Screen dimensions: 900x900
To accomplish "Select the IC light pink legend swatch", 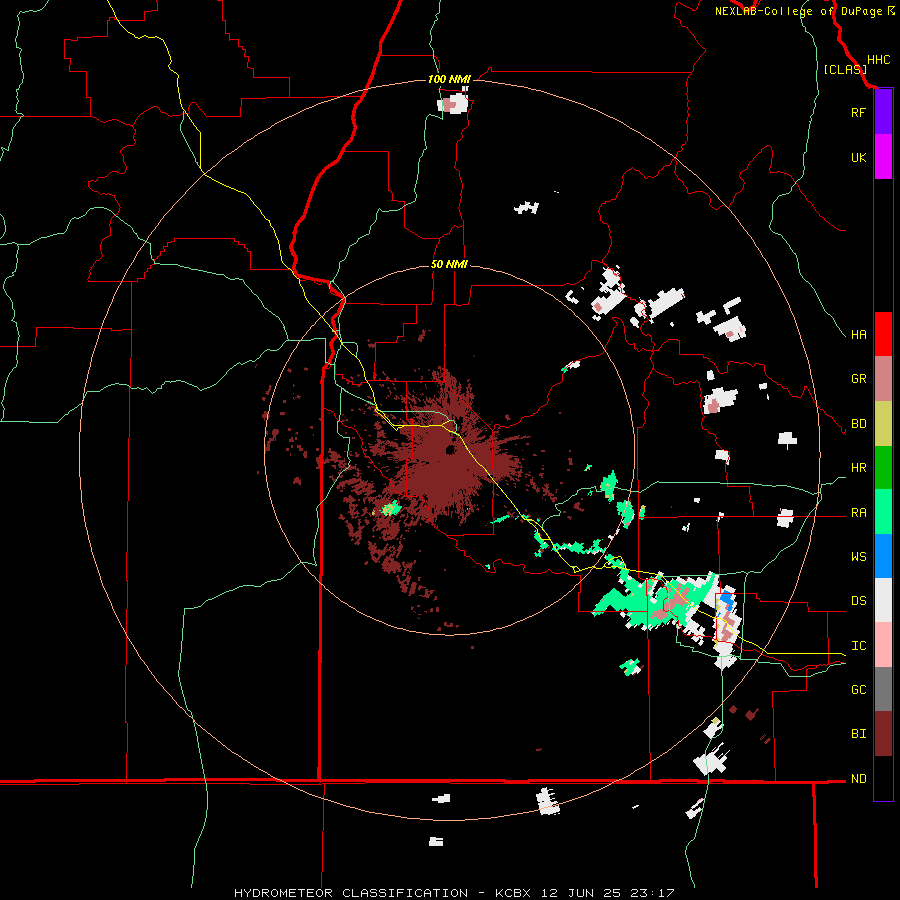I will (883, 645).
